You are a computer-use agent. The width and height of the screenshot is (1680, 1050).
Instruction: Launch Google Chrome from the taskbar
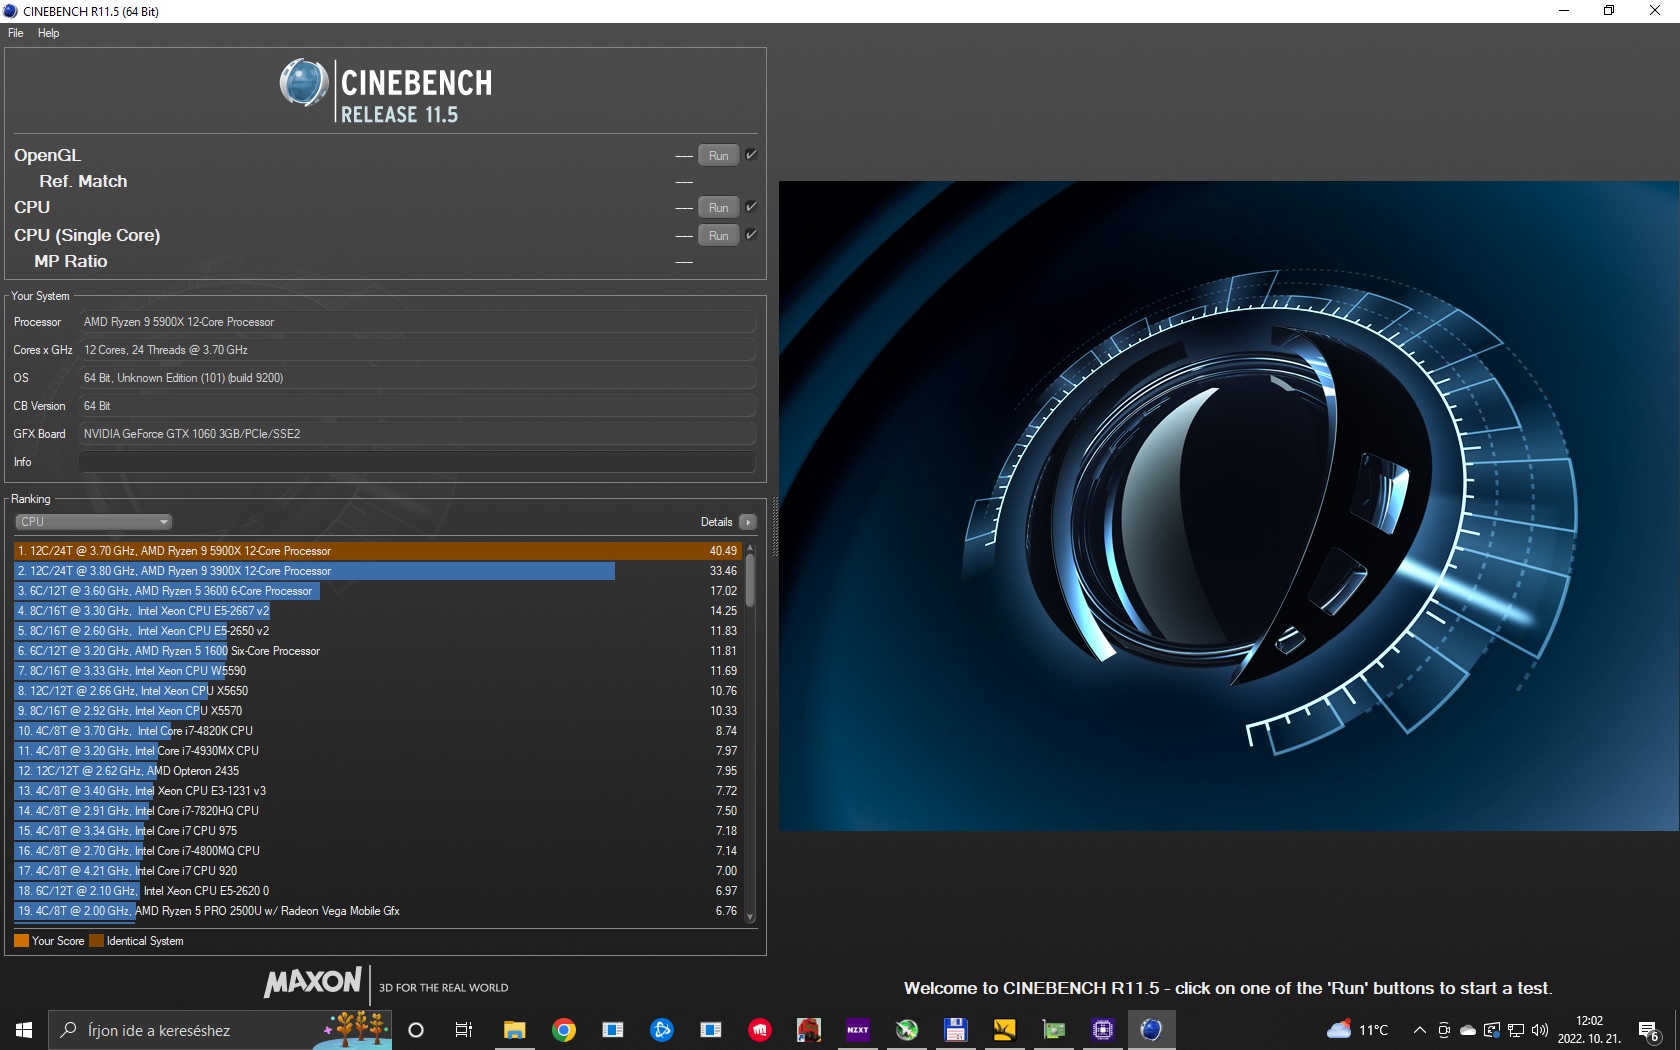(564, 1030)
